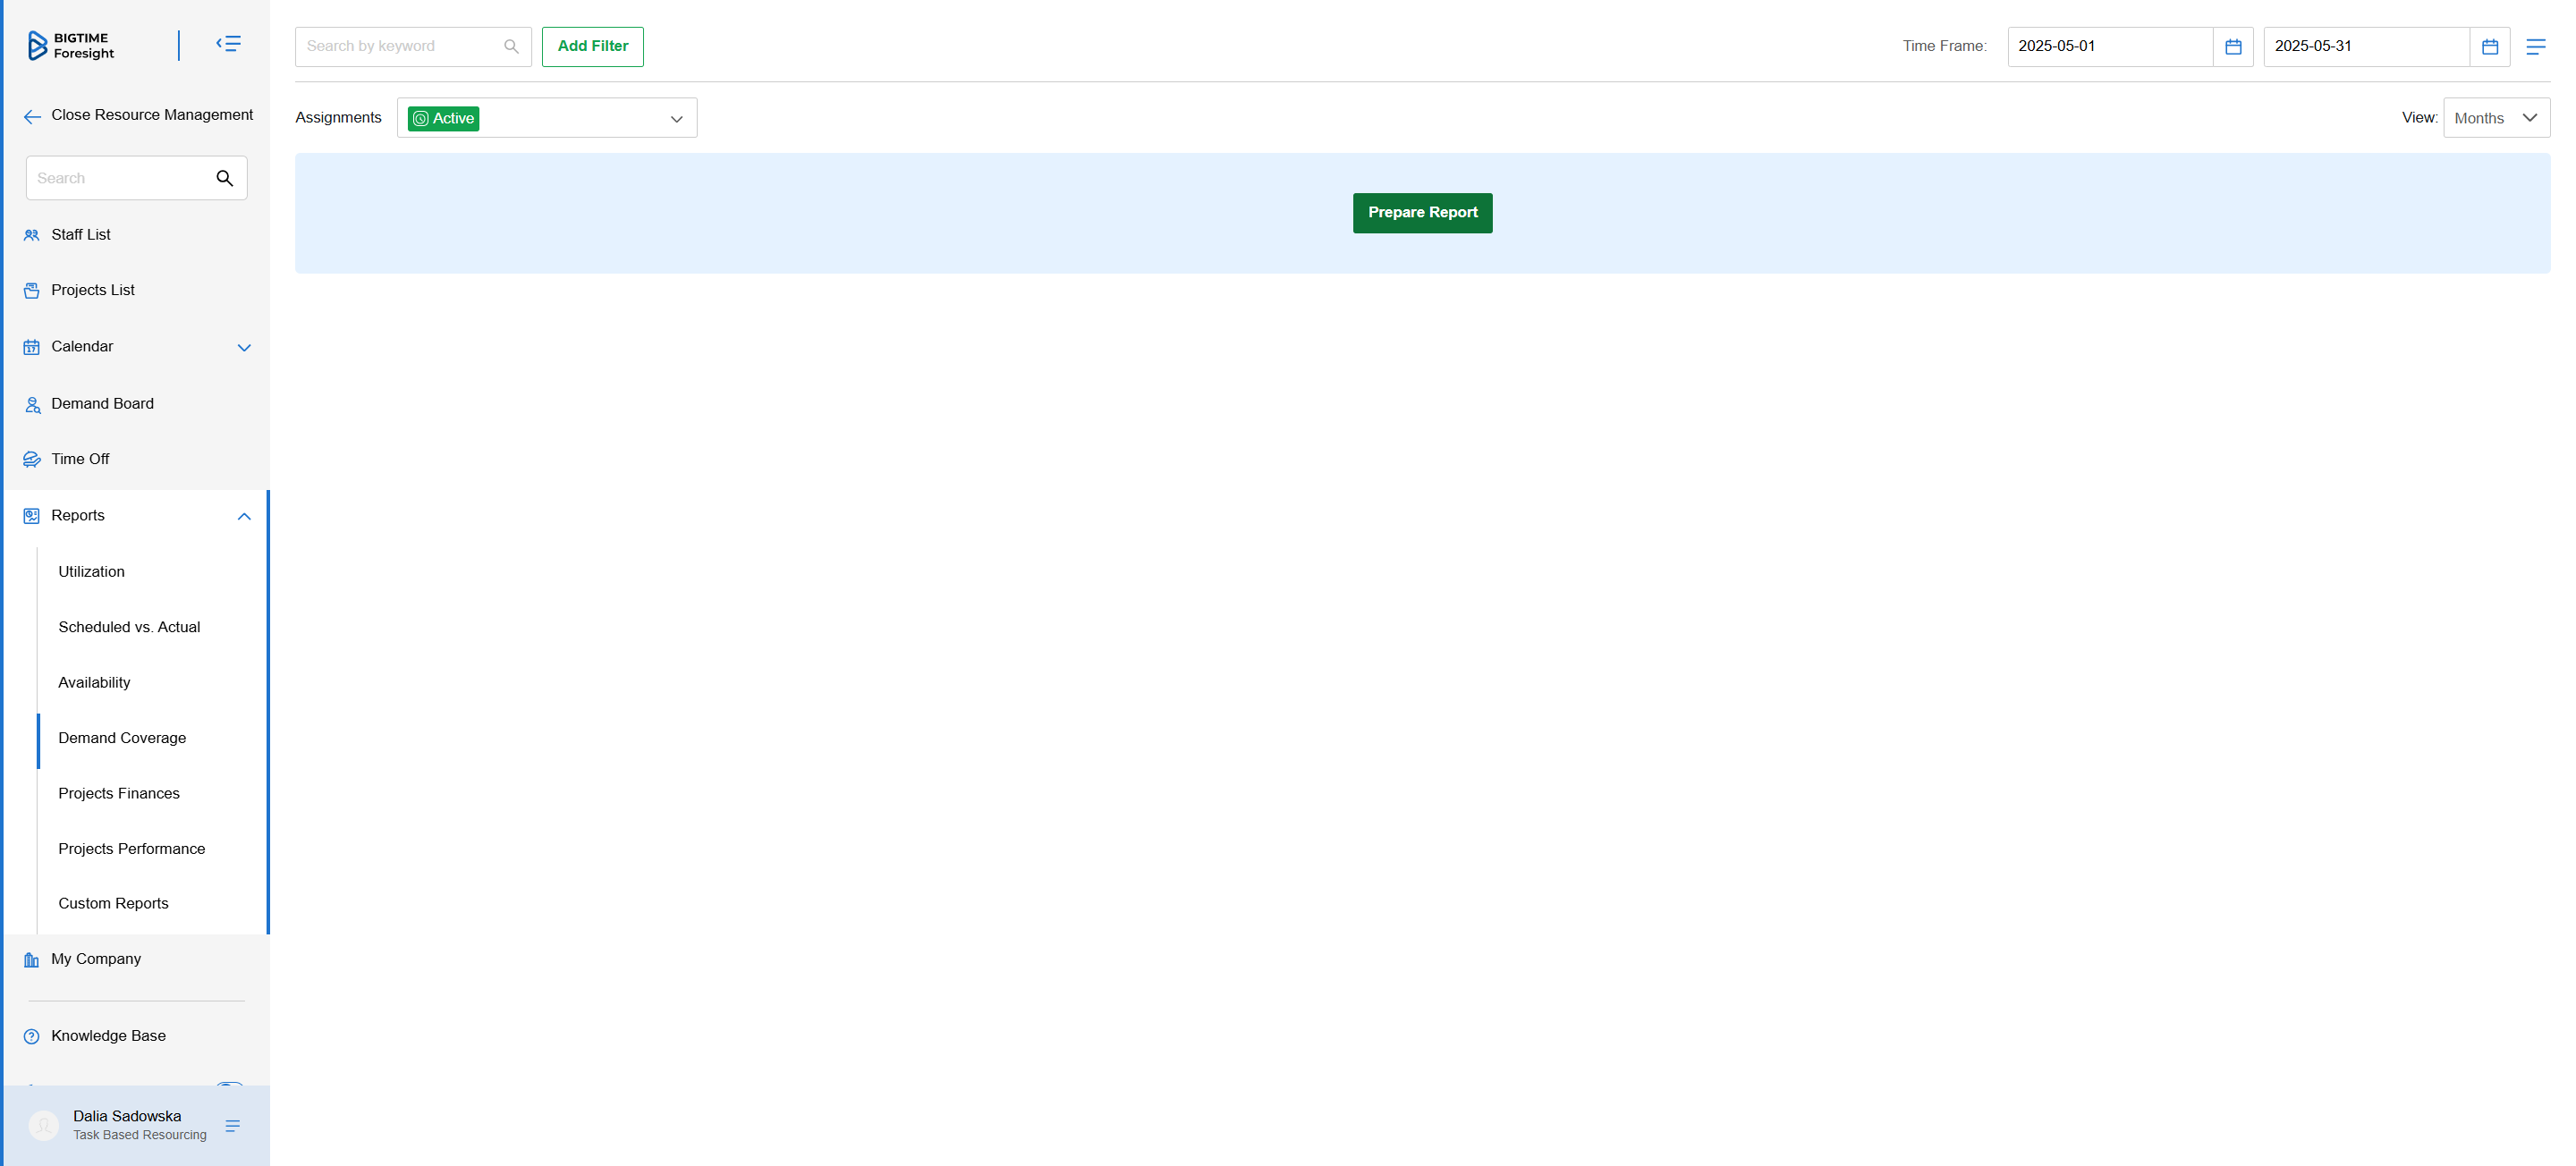This screenshot has width=2576, height=1166.
Task: Click the sidebar search magnifier icon
Action: (225, 178)
